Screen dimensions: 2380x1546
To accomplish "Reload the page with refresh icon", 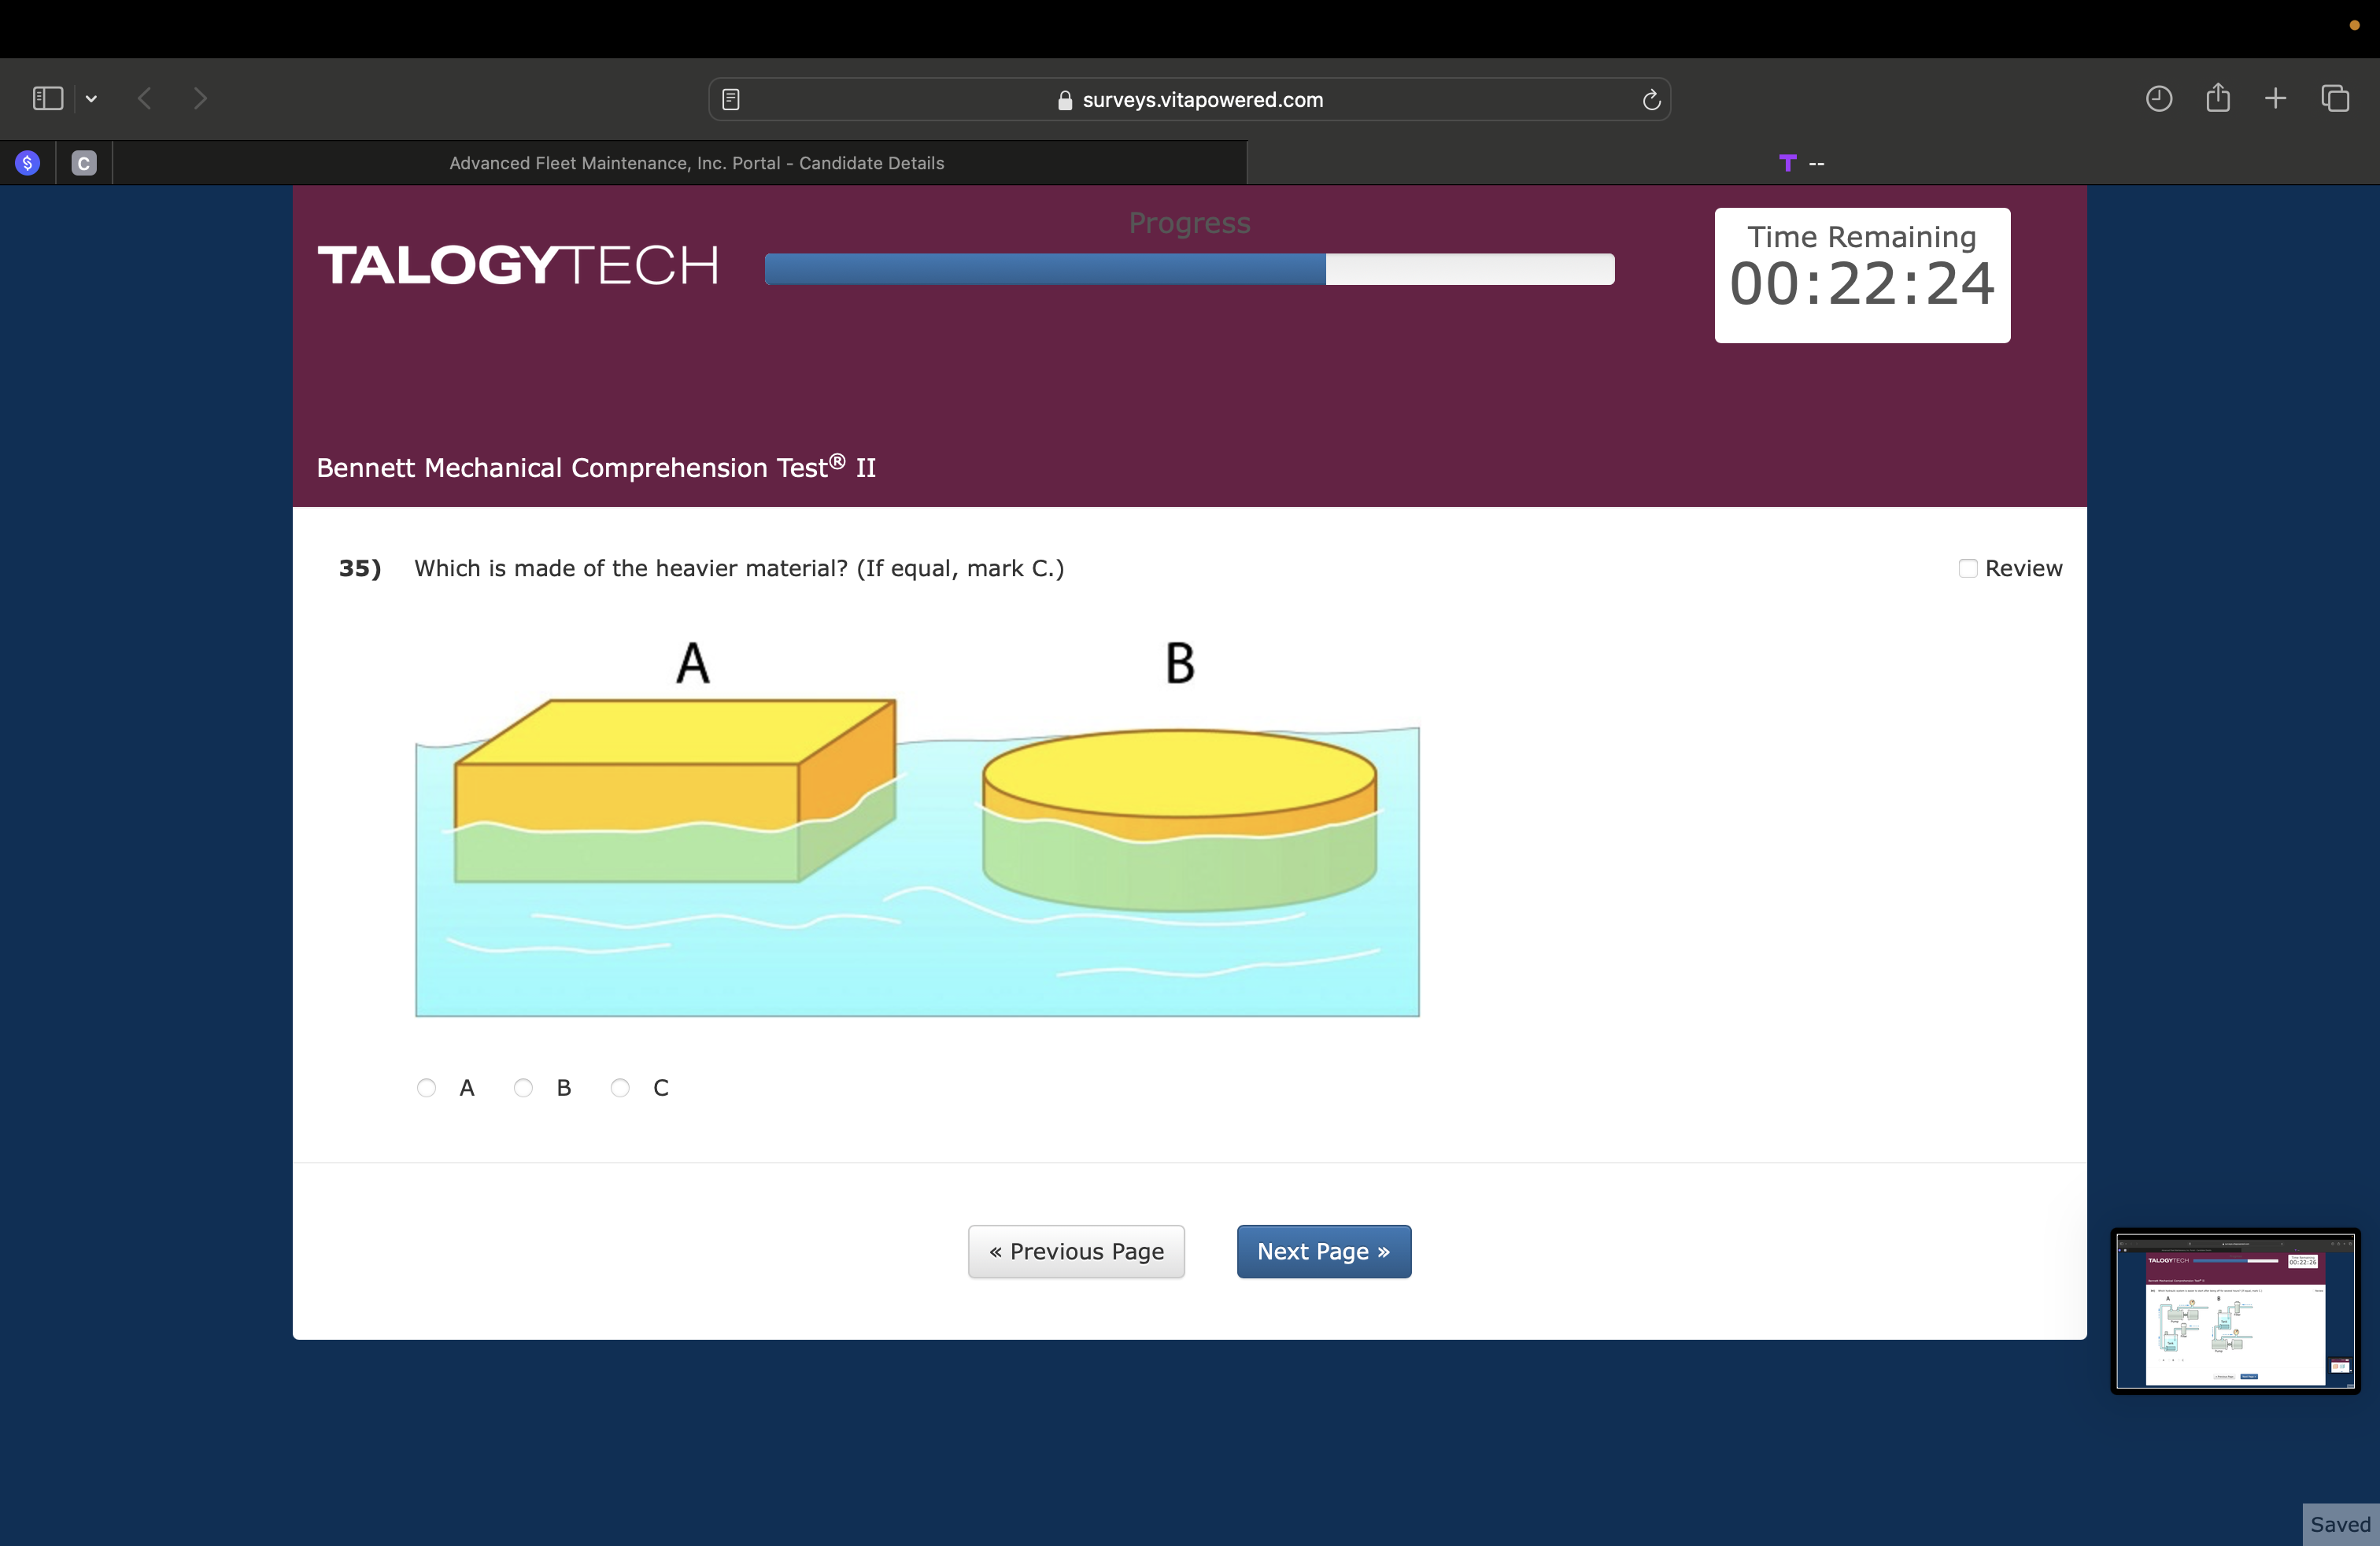I will point(1651,99).
